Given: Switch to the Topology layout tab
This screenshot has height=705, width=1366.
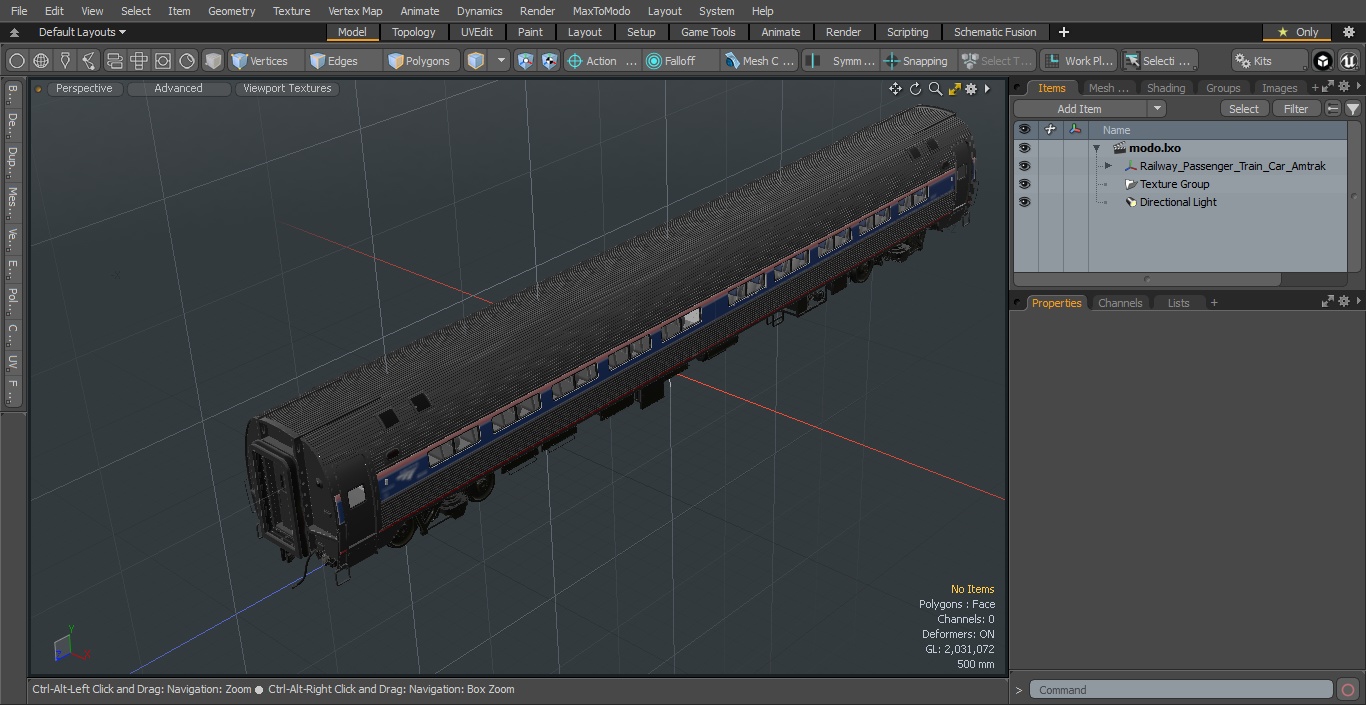Looking at the screenshot, I should click(413, 32).
